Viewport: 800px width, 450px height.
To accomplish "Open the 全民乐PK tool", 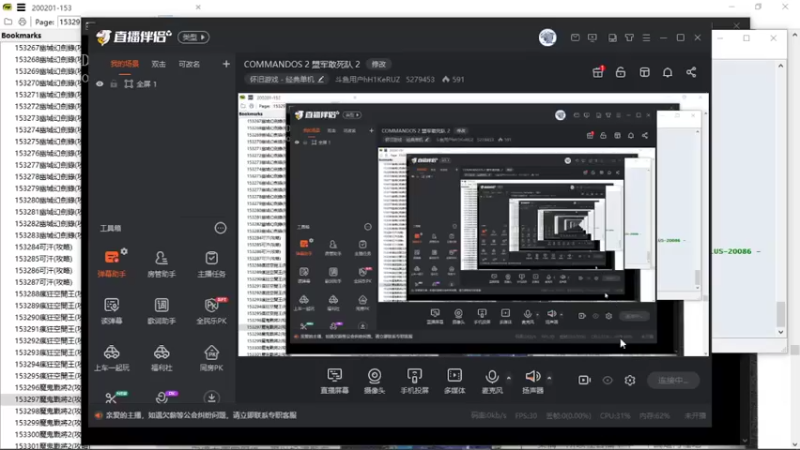I will pyautogui.click(x=211, y=311).
